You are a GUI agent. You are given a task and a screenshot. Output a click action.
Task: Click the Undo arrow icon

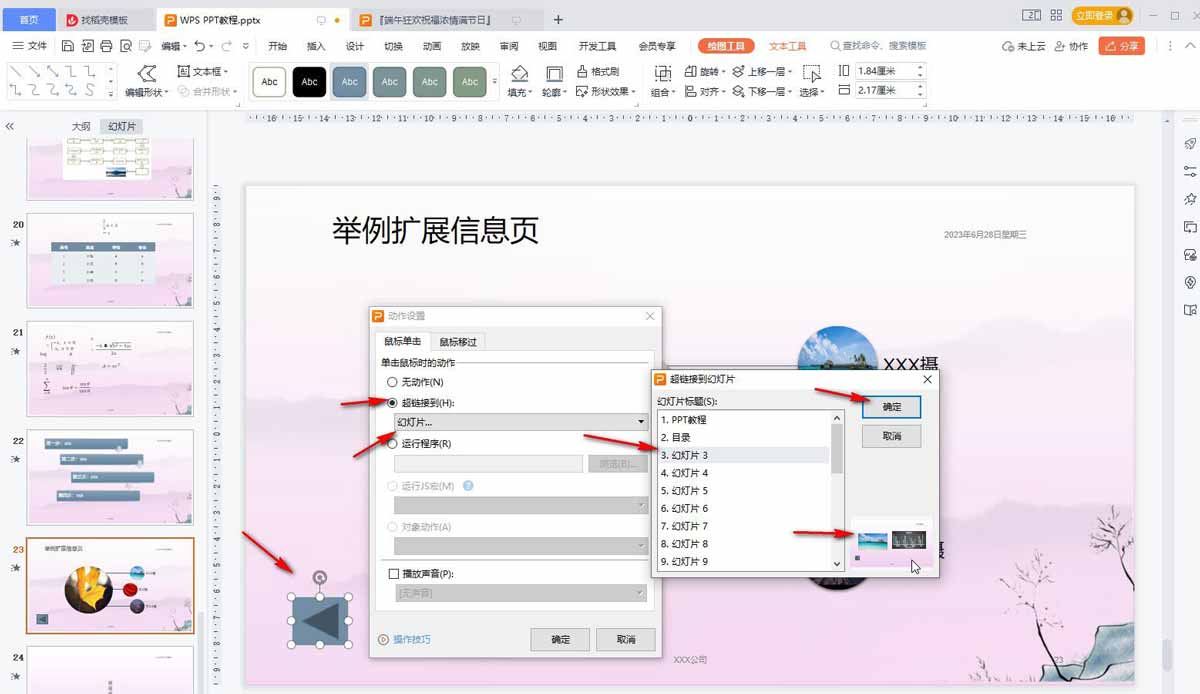point(200,46)
